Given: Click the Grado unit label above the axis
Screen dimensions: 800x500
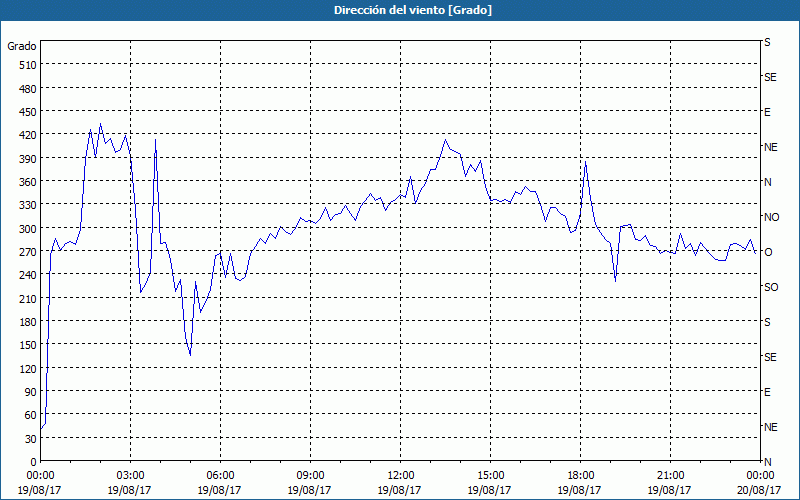Looking at the screenshot, I should pos(22,46).
